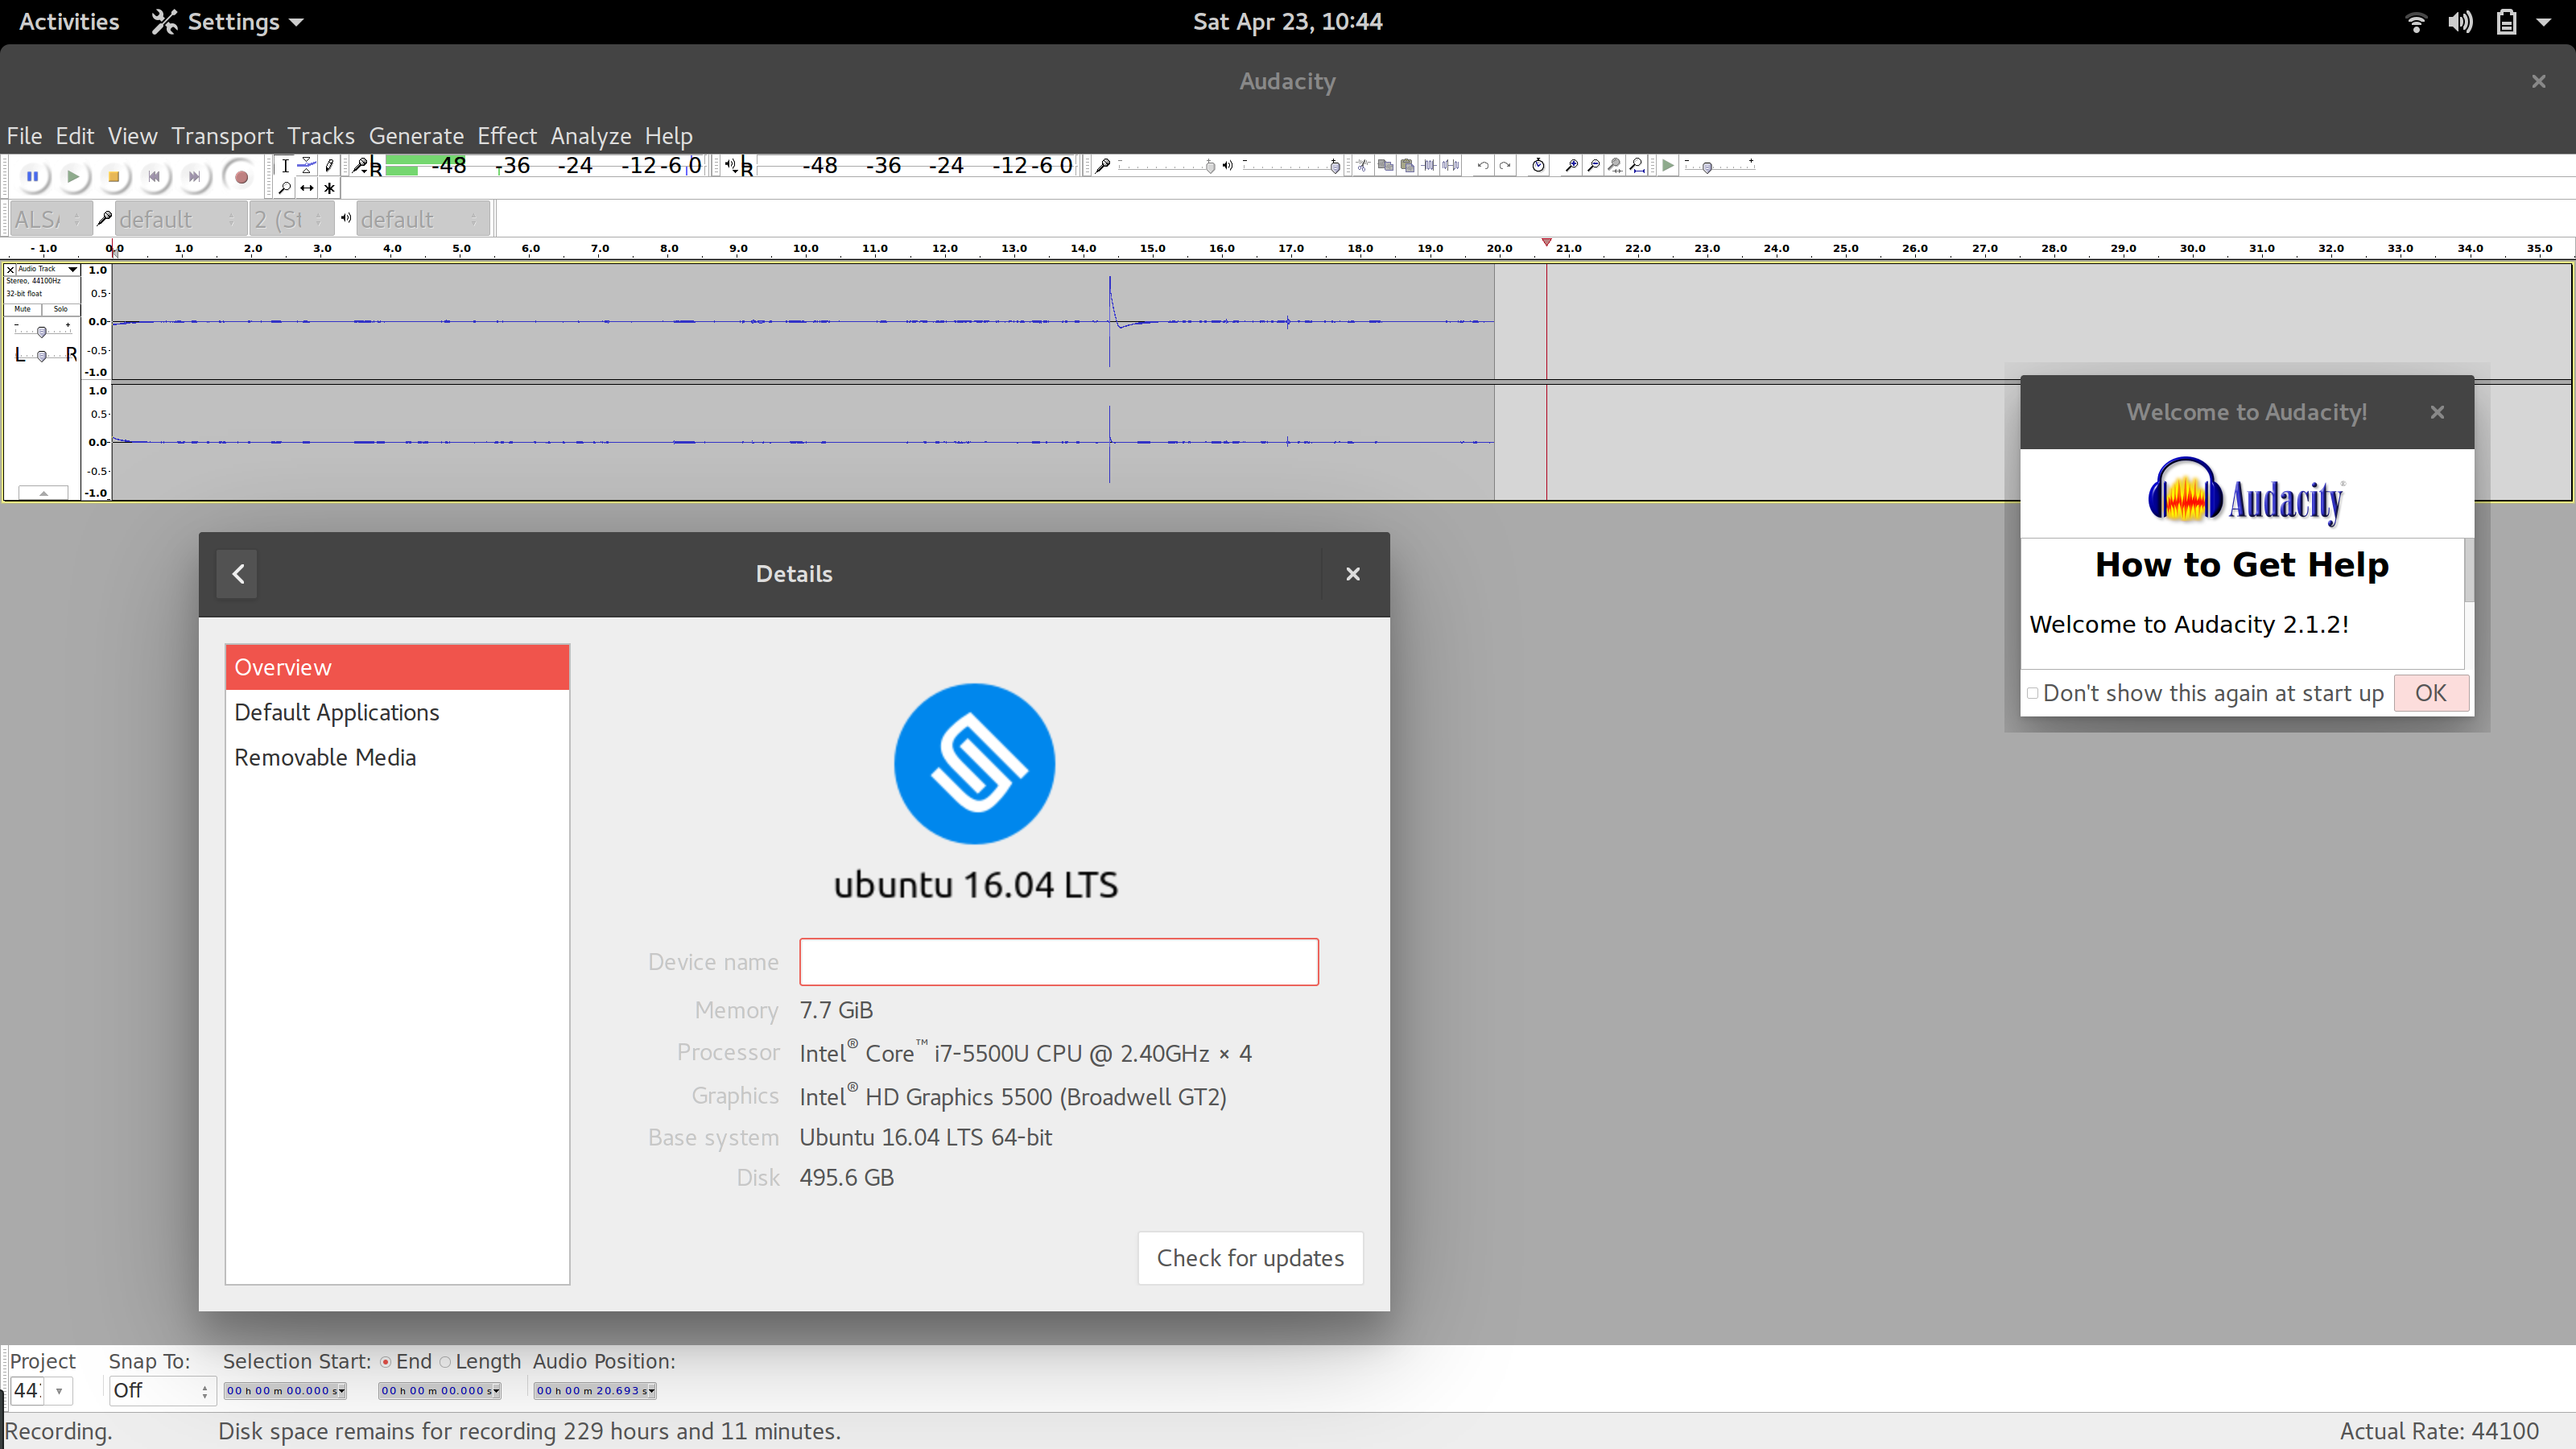Open the Audio Track name dropdown

pyautogui.click(x=47, y=269)
